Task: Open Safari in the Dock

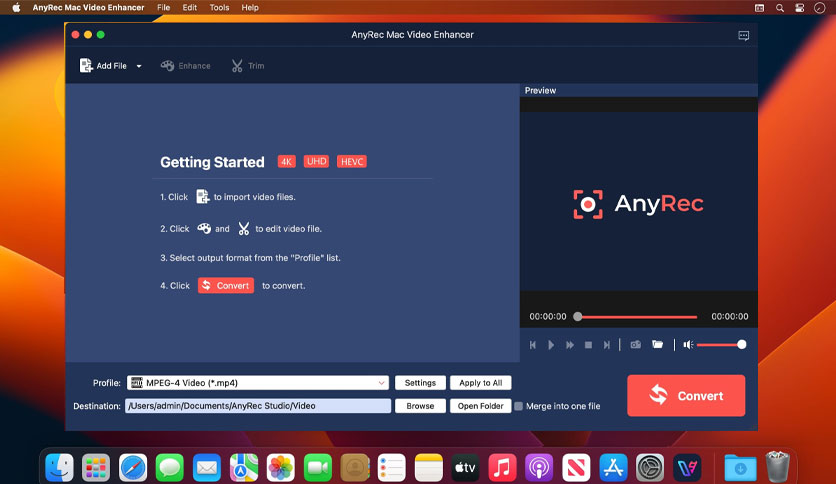Action: [x=133, y=468]
